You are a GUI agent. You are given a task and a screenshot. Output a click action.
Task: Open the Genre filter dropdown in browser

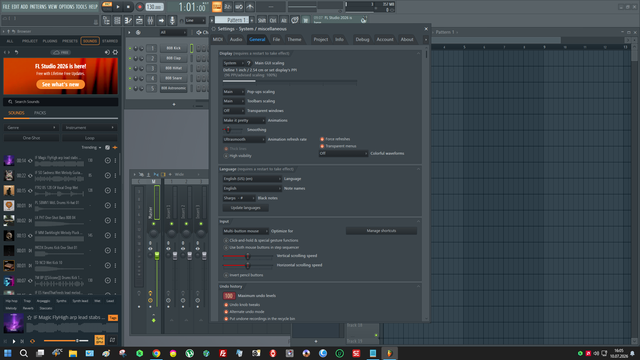tap(31, 128)
